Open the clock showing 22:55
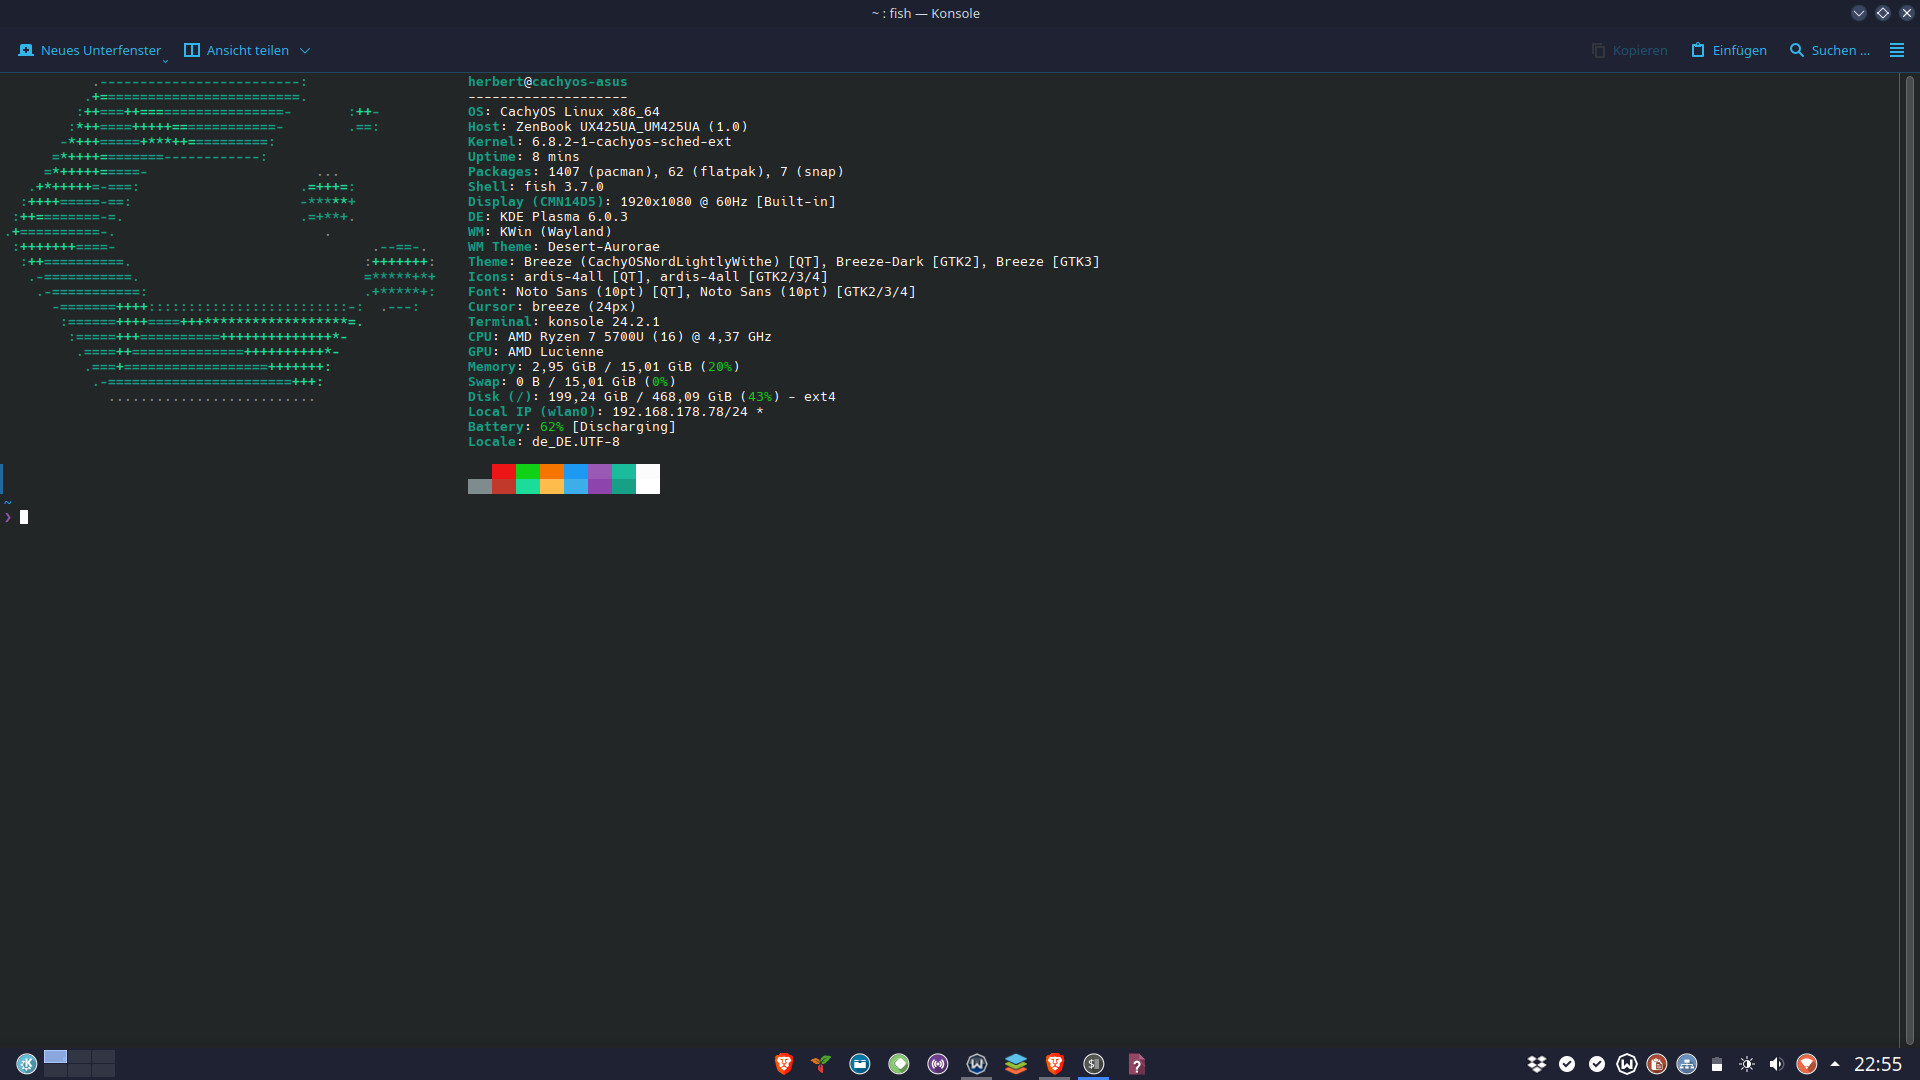This screenshot has height=1080, width=1920. (x=1877, y=1064)
